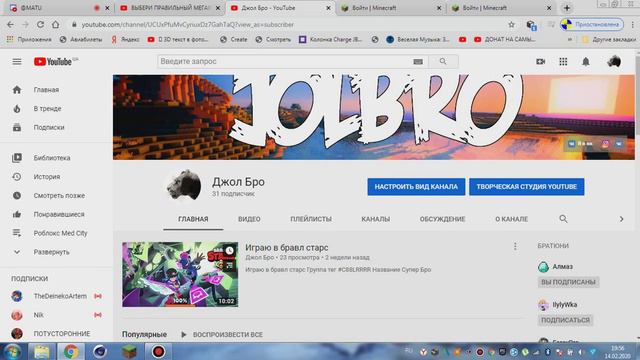Open the Chrome three-dot menu
Viewport: 640px width, 360px height.
pos(633,24)
